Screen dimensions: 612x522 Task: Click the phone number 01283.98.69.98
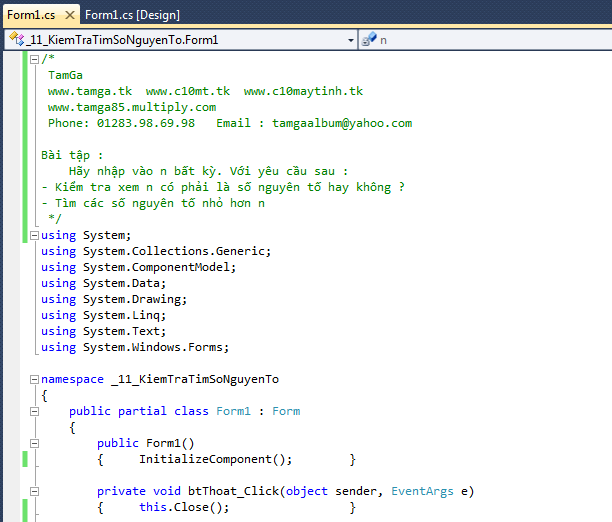pyautogui.click(x=146, y=123)
